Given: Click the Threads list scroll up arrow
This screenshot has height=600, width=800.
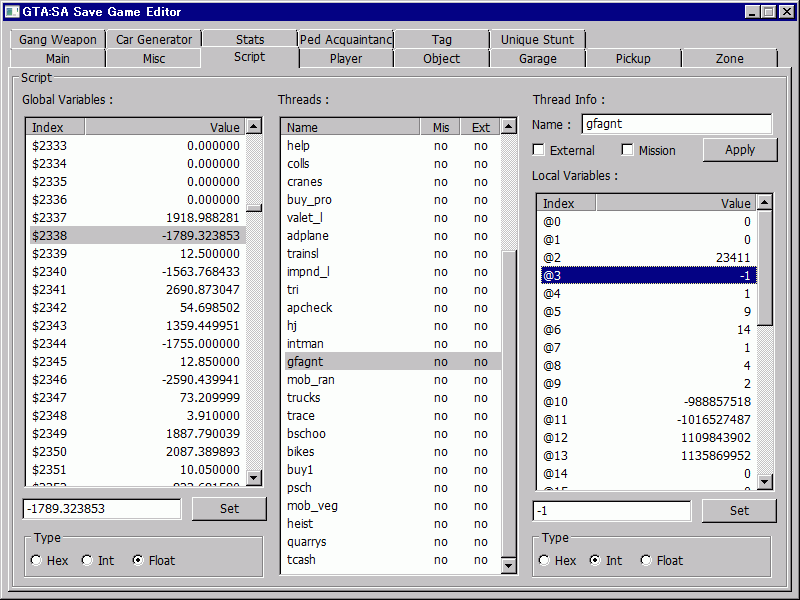Looking at the screenshot, I should (509, 126).
